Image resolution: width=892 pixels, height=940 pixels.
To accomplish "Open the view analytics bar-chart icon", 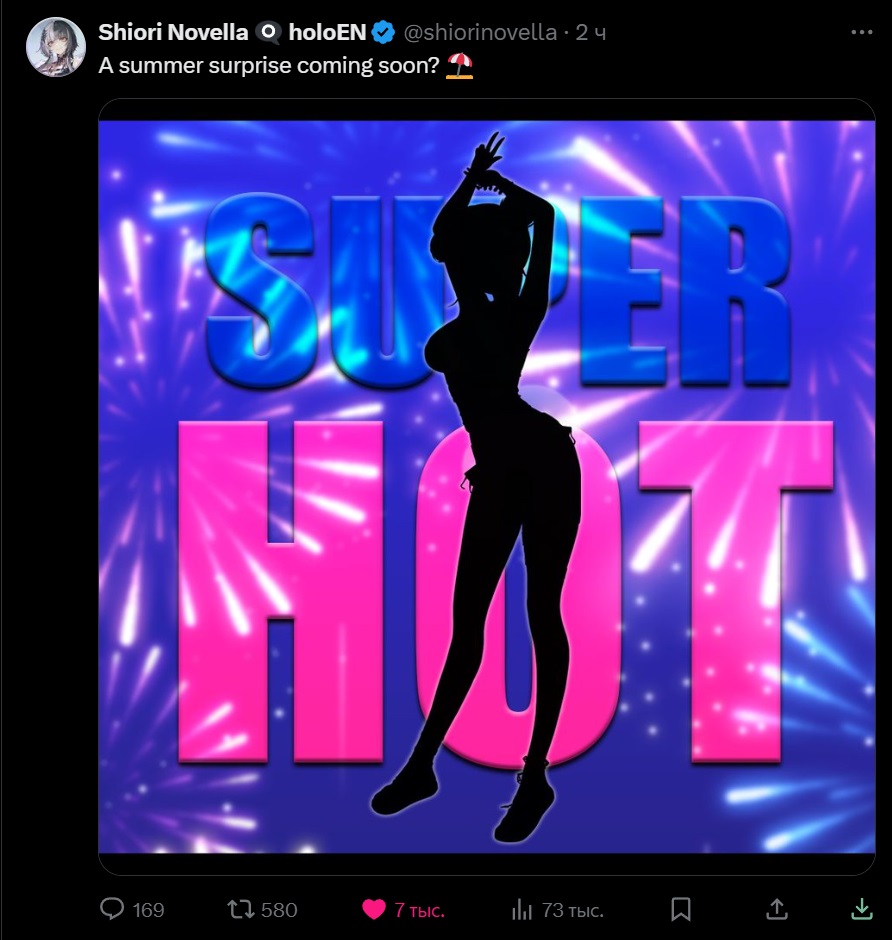I will click(x=522, y=910).
